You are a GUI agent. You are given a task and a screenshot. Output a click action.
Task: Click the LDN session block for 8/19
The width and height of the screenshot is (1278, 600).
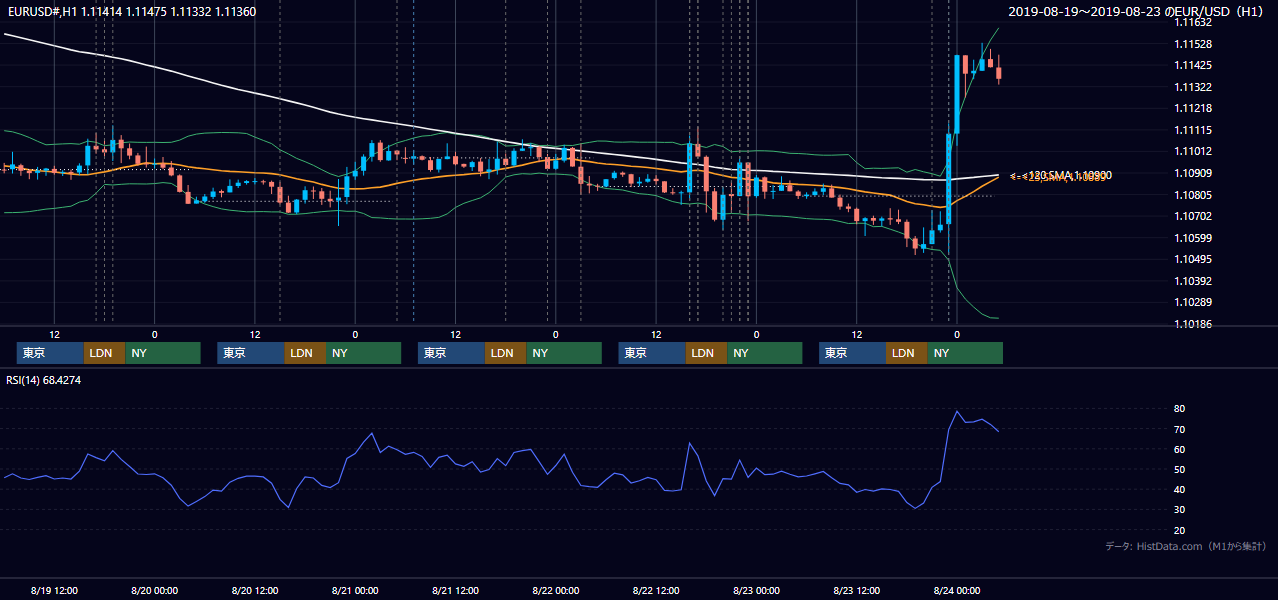[104, 353]
